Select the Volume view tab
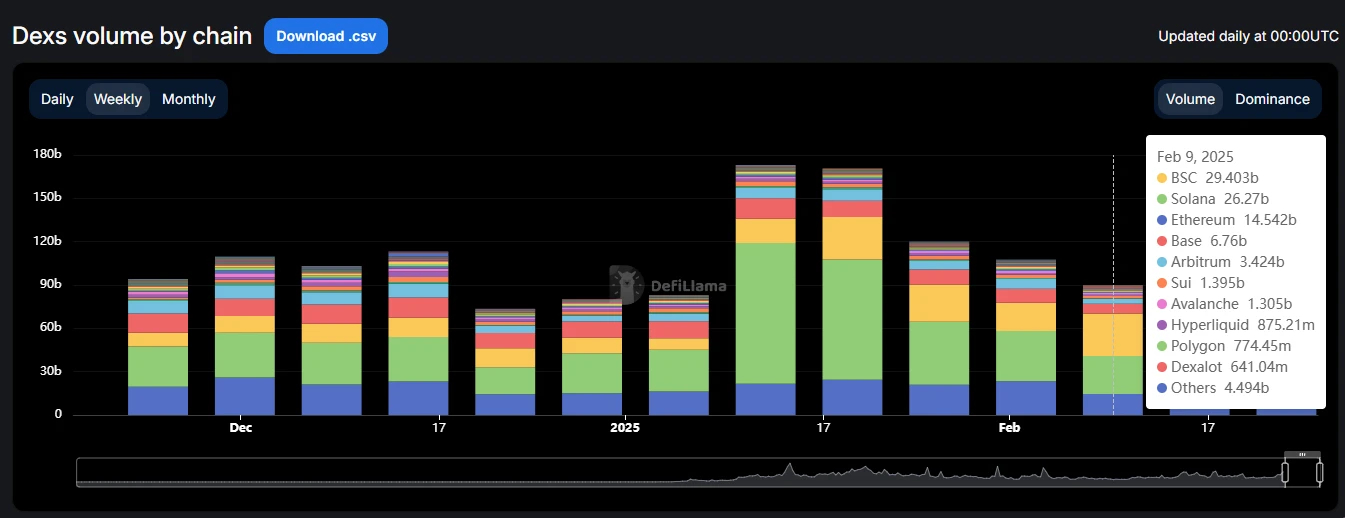The width and height of the screenshot is (1345, 518). coord(1190,99)
